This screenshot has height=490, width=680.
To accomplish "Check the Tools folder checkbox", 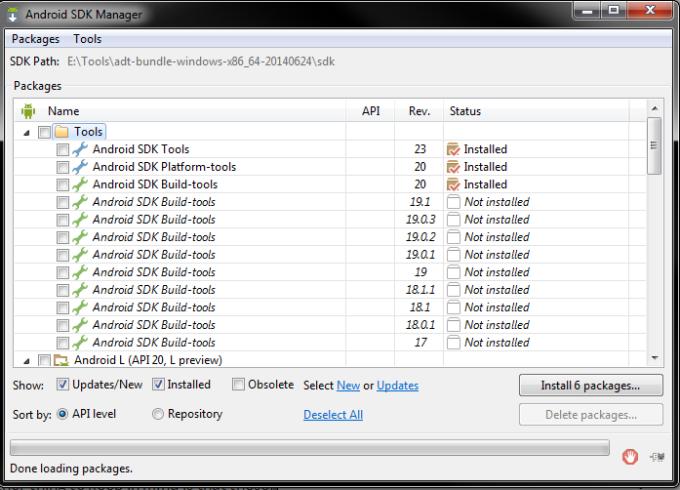I will point(44,132).
